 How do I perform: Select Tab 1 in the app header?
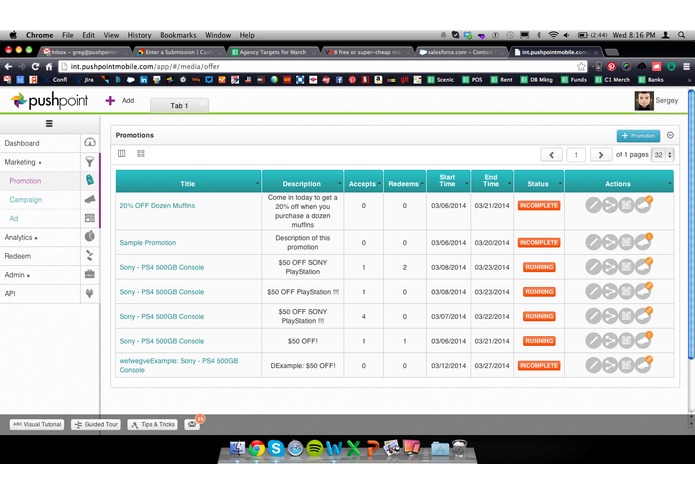tap(179, 105)
